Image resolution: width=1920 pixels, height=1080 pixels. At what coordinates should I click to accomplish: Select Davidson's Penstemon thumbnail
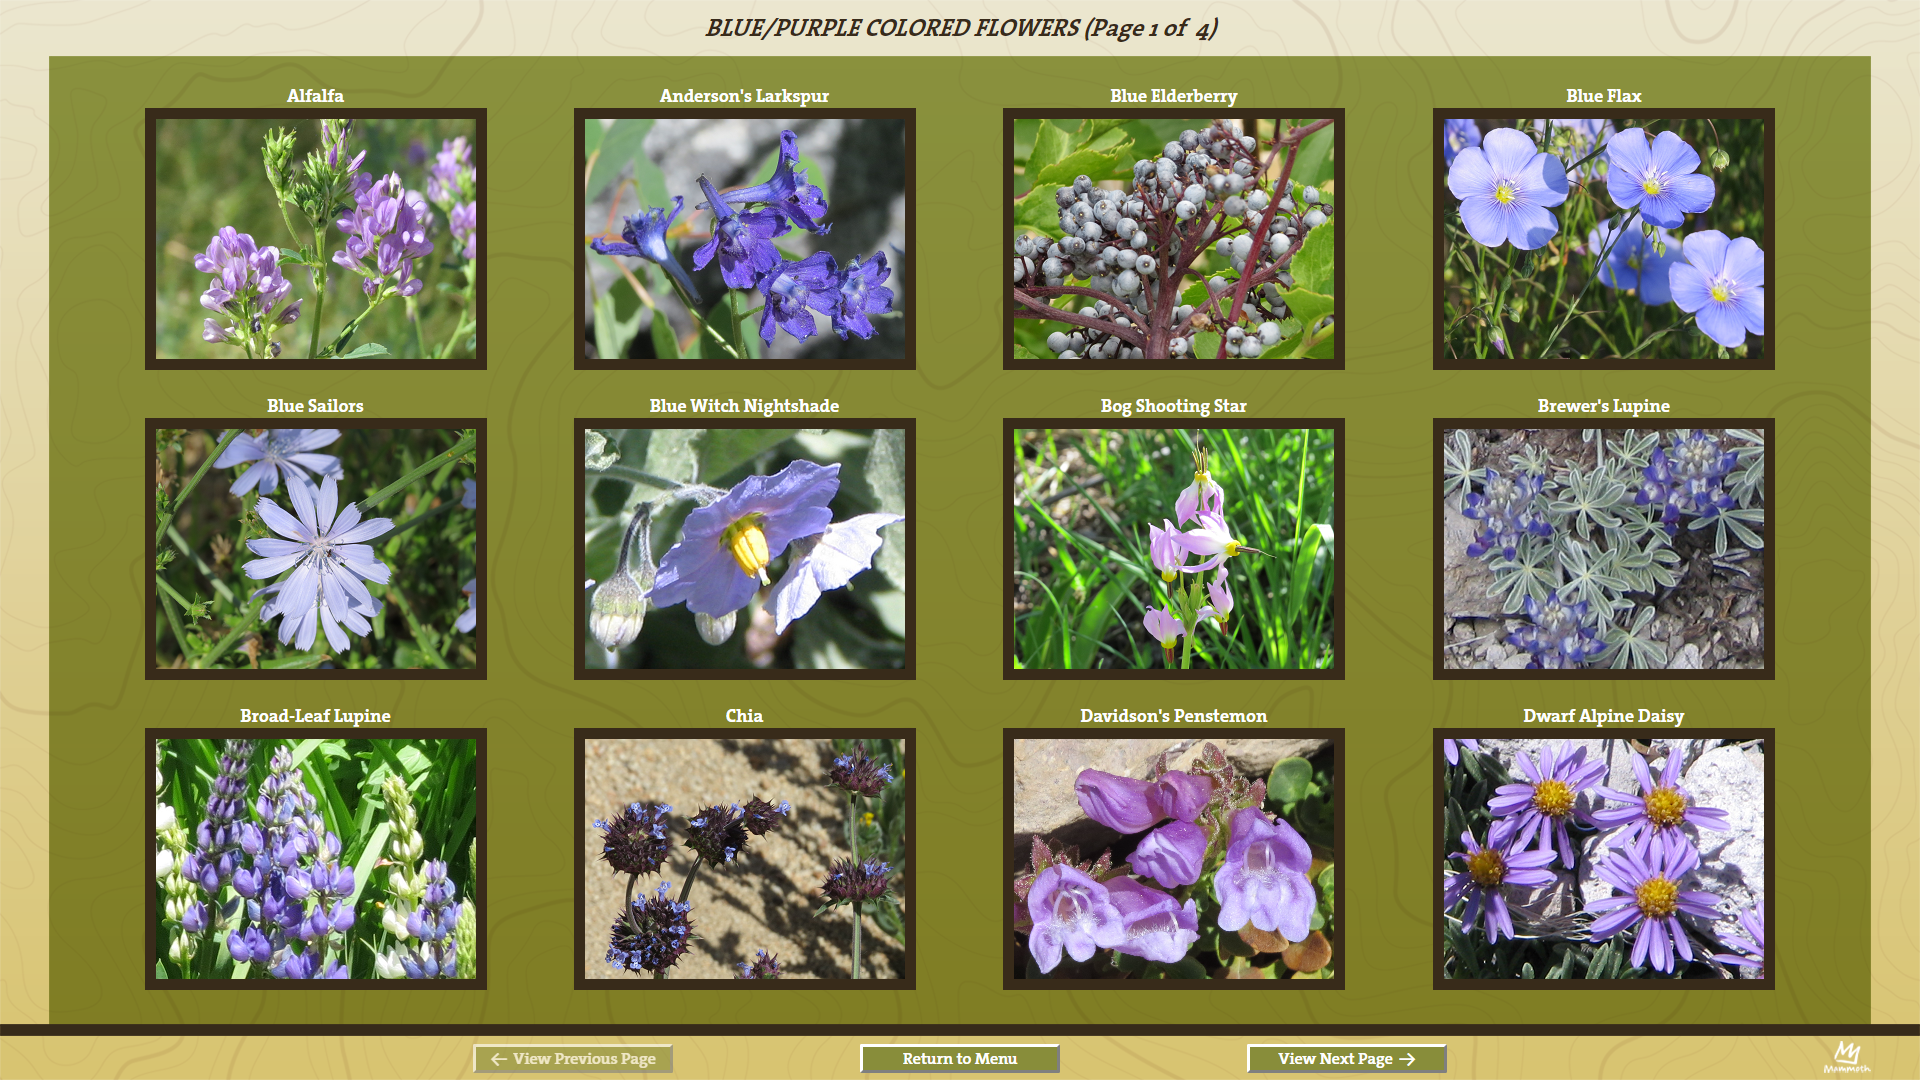[x=1173, y=859]
